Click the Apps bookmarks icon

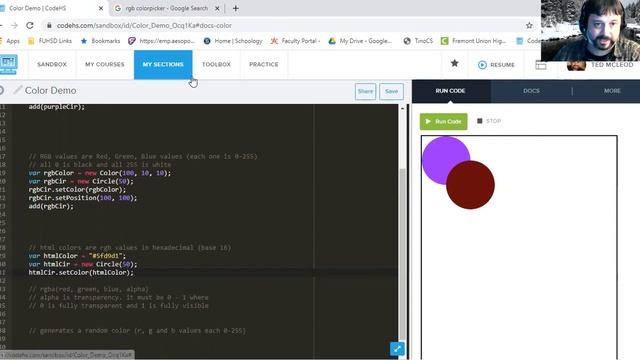(10, 41)
